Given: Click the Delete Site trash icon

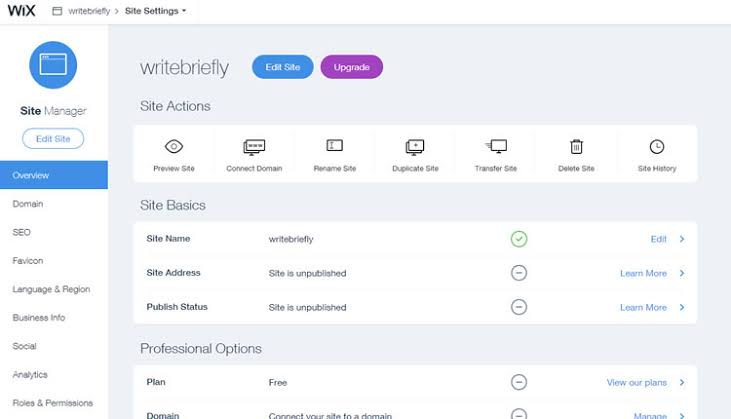Looking at the screenshot, I should pyautogui.click(x=576, y=146).
